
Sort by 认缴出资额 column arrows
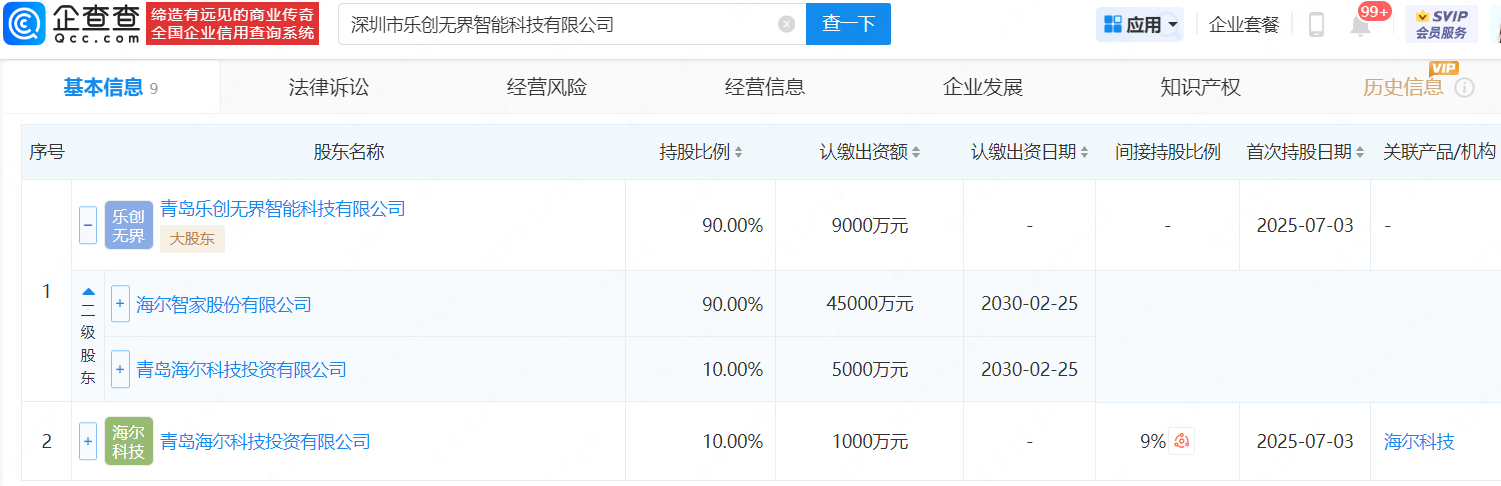tap(915, 152)
